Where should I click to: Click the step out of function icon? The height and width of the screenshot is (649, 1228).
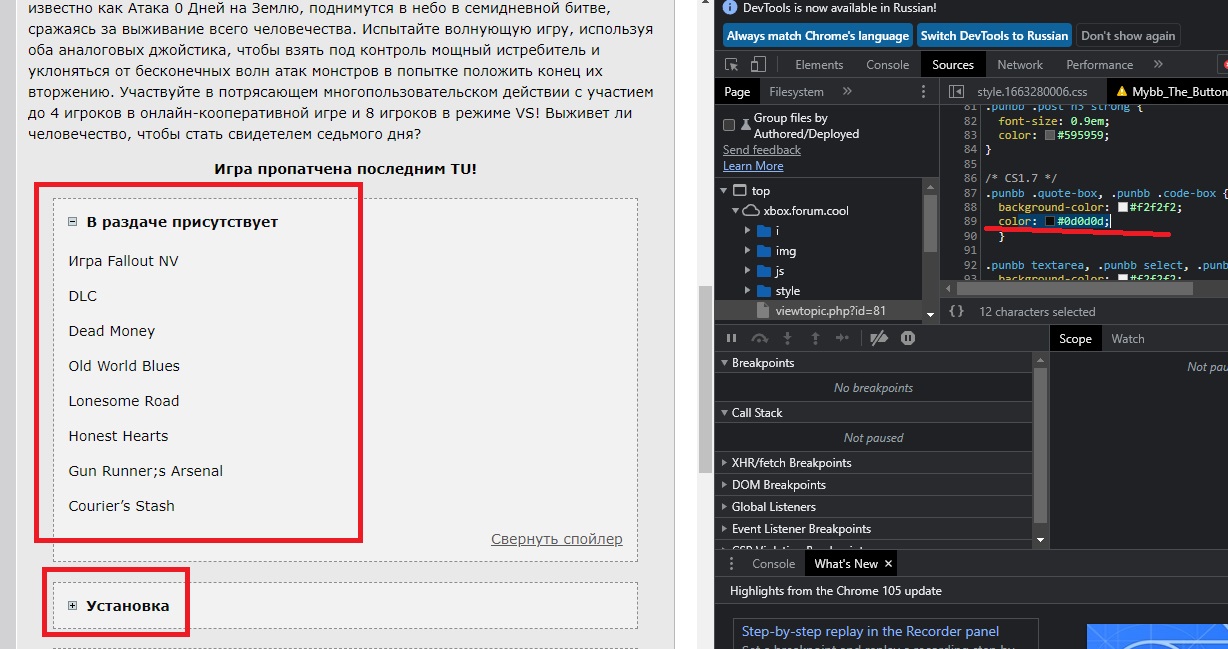(x=815, y=339)
